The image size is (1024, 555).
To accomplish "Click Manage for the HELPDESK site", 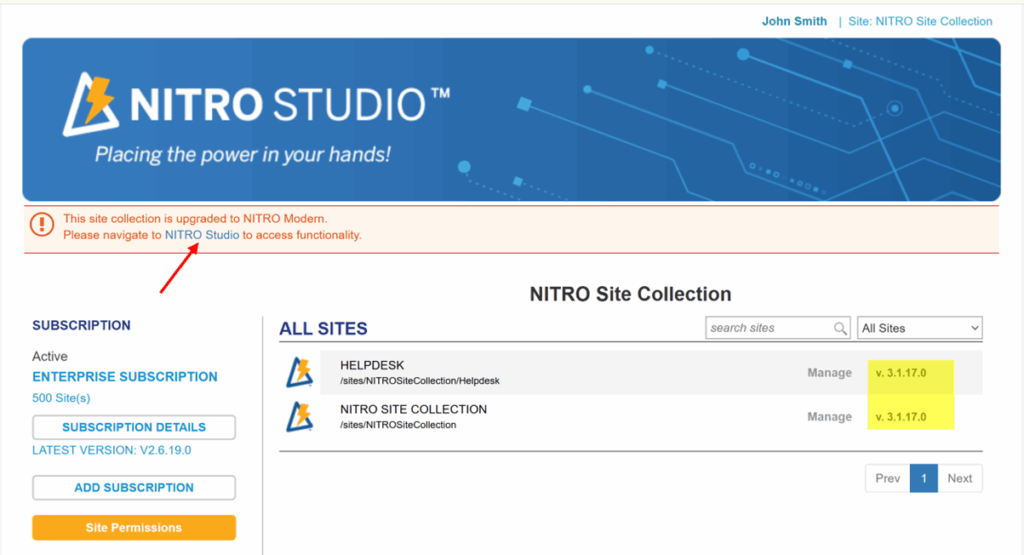I will [829, 373].
